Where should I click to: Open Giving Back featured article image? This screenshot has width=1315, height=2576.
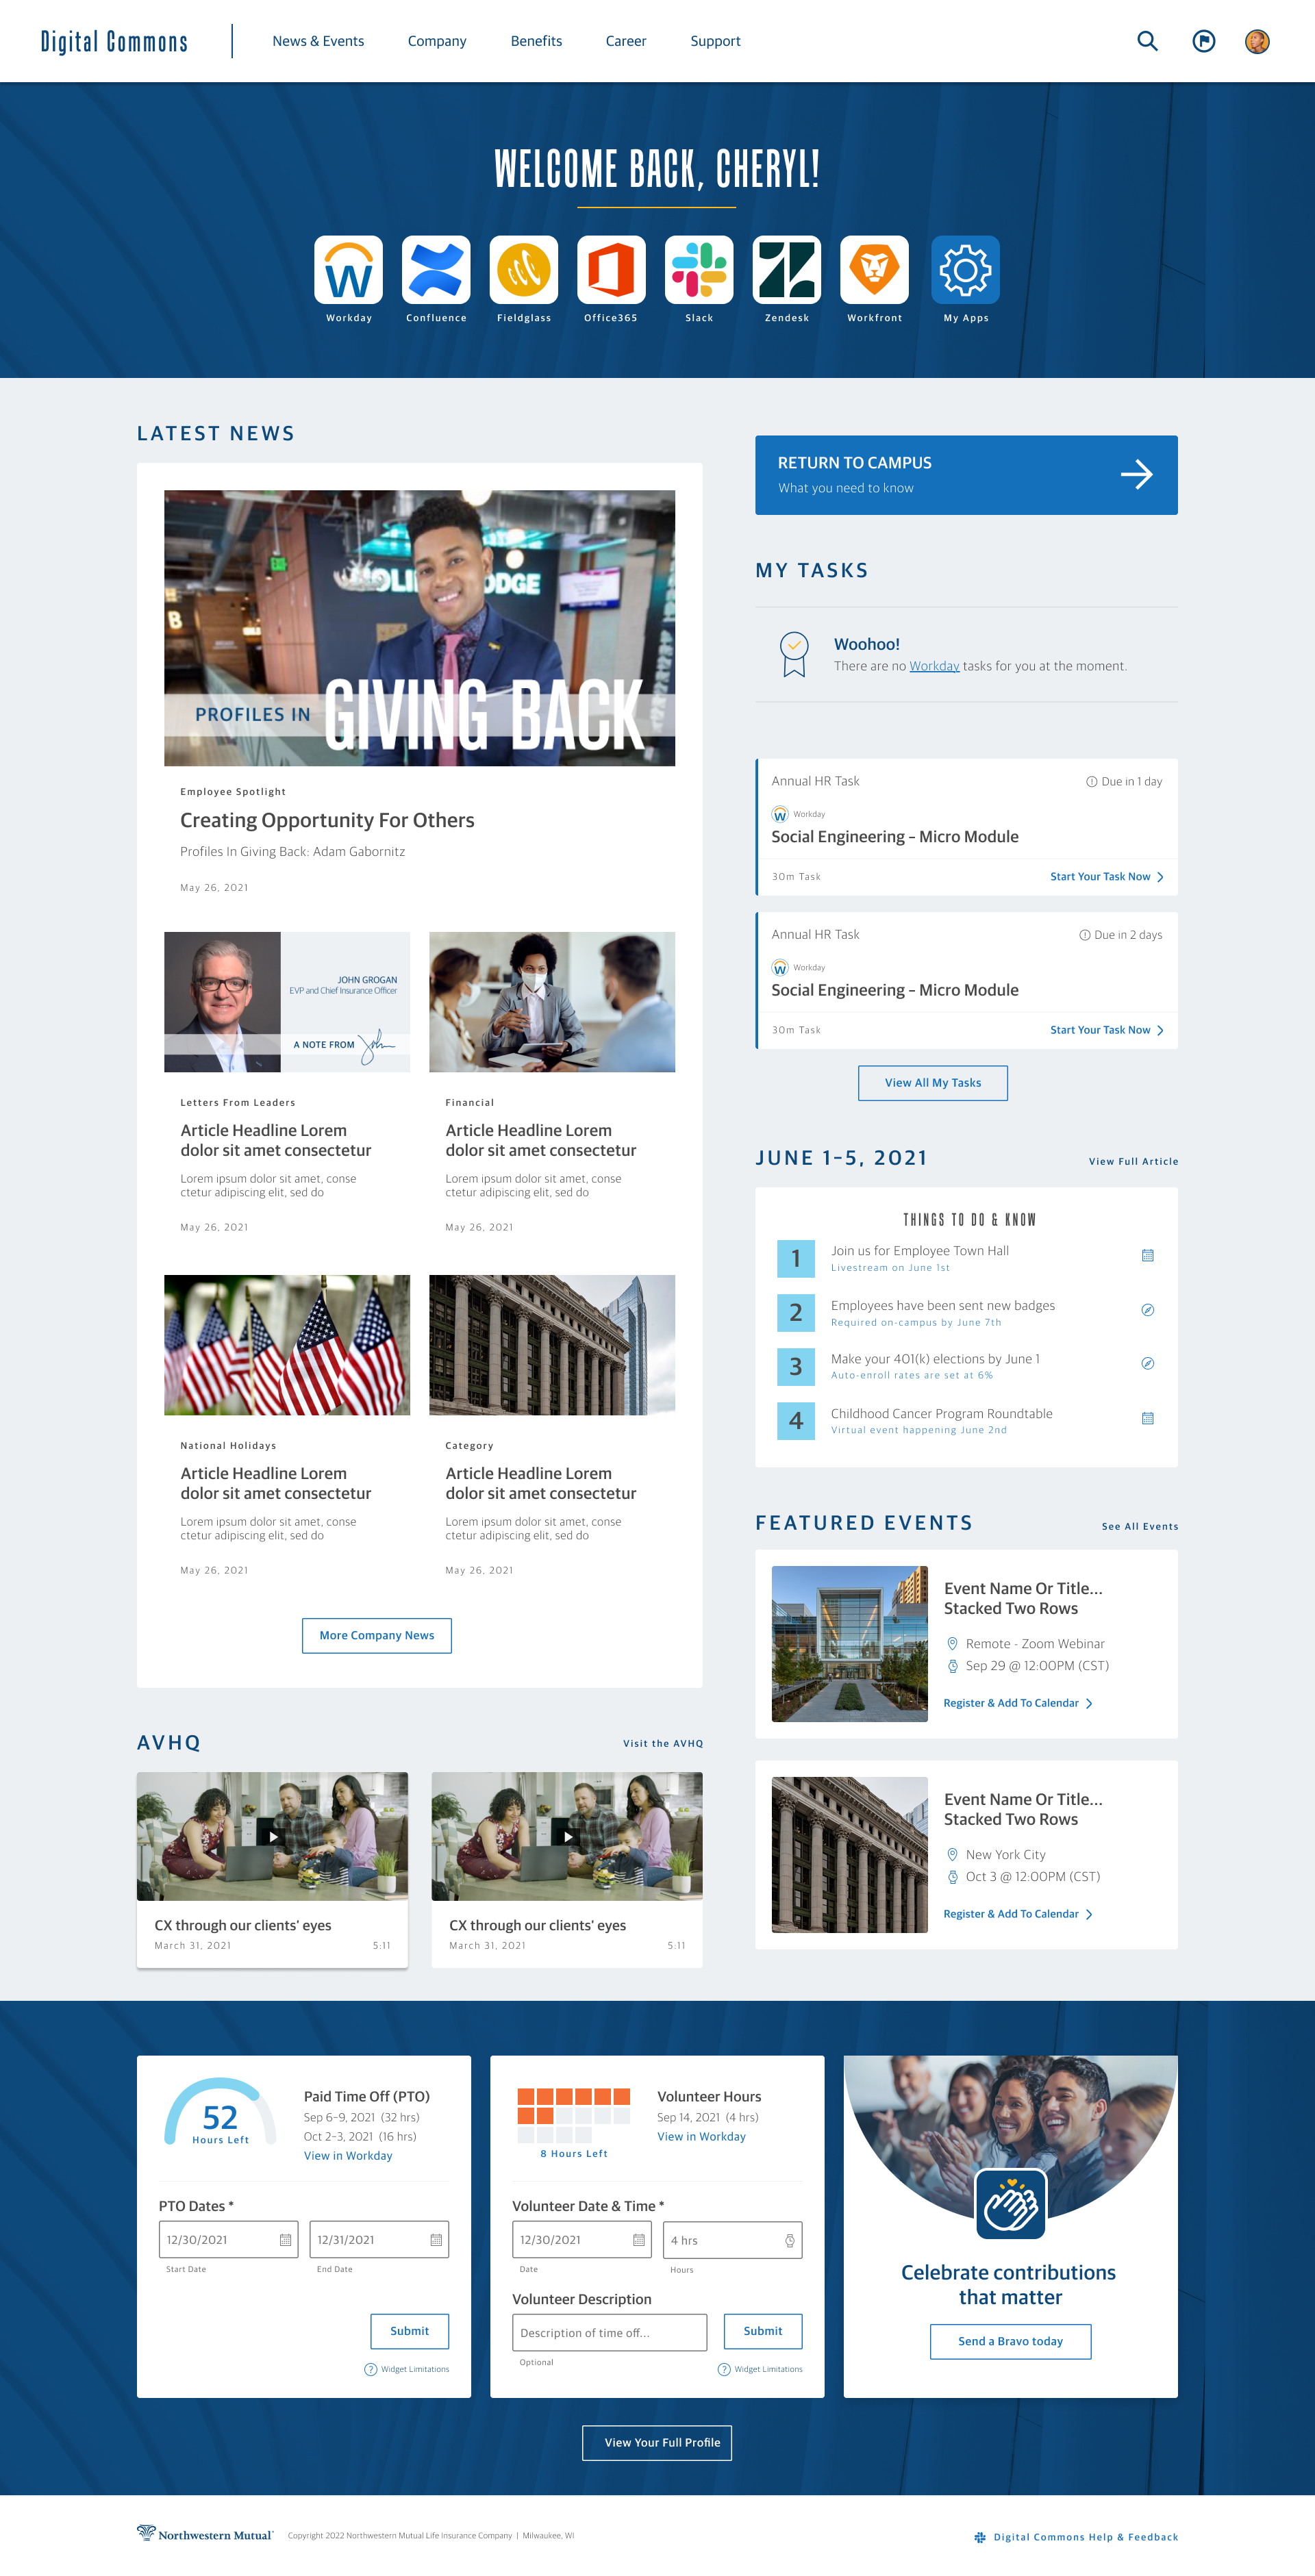(420, 628)
